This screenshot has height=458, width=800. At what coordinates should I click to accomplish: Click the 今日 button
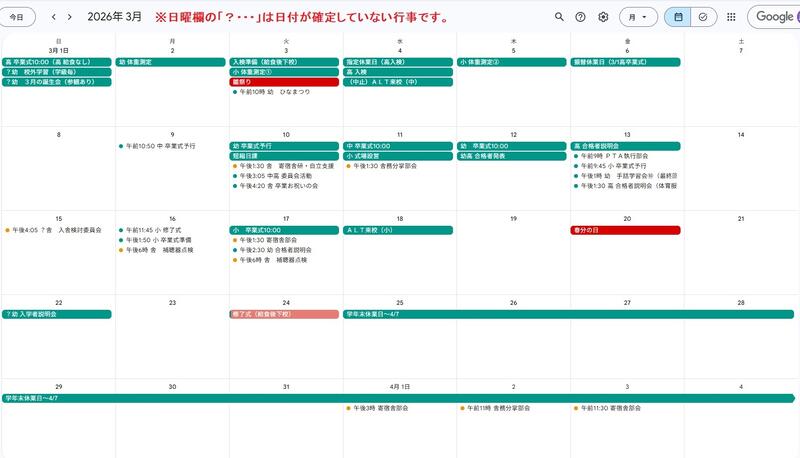pos(17,17)
